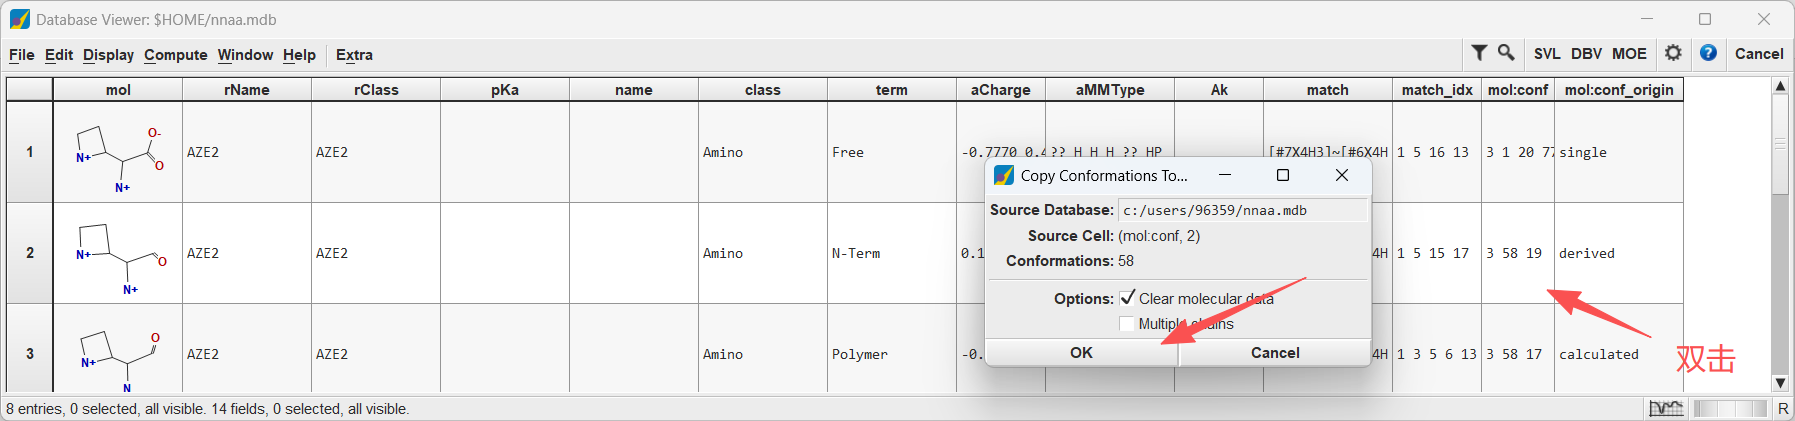Viewport: 1795px width, 421px height.
Task: Open the SVL window button
Action: 1547,54
